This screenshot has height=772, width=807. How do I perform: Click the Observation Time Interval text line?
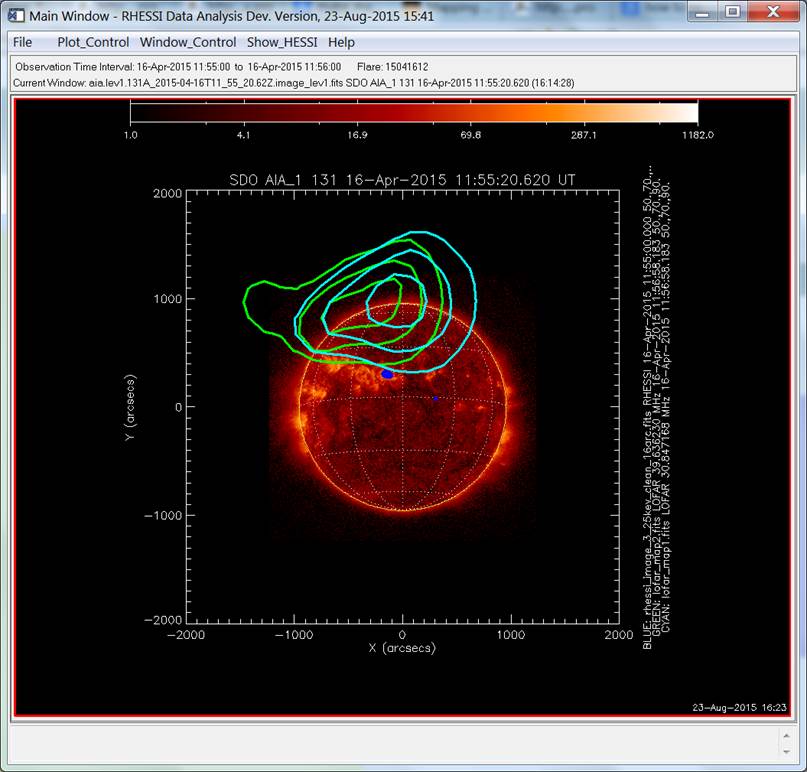point(178,65)
